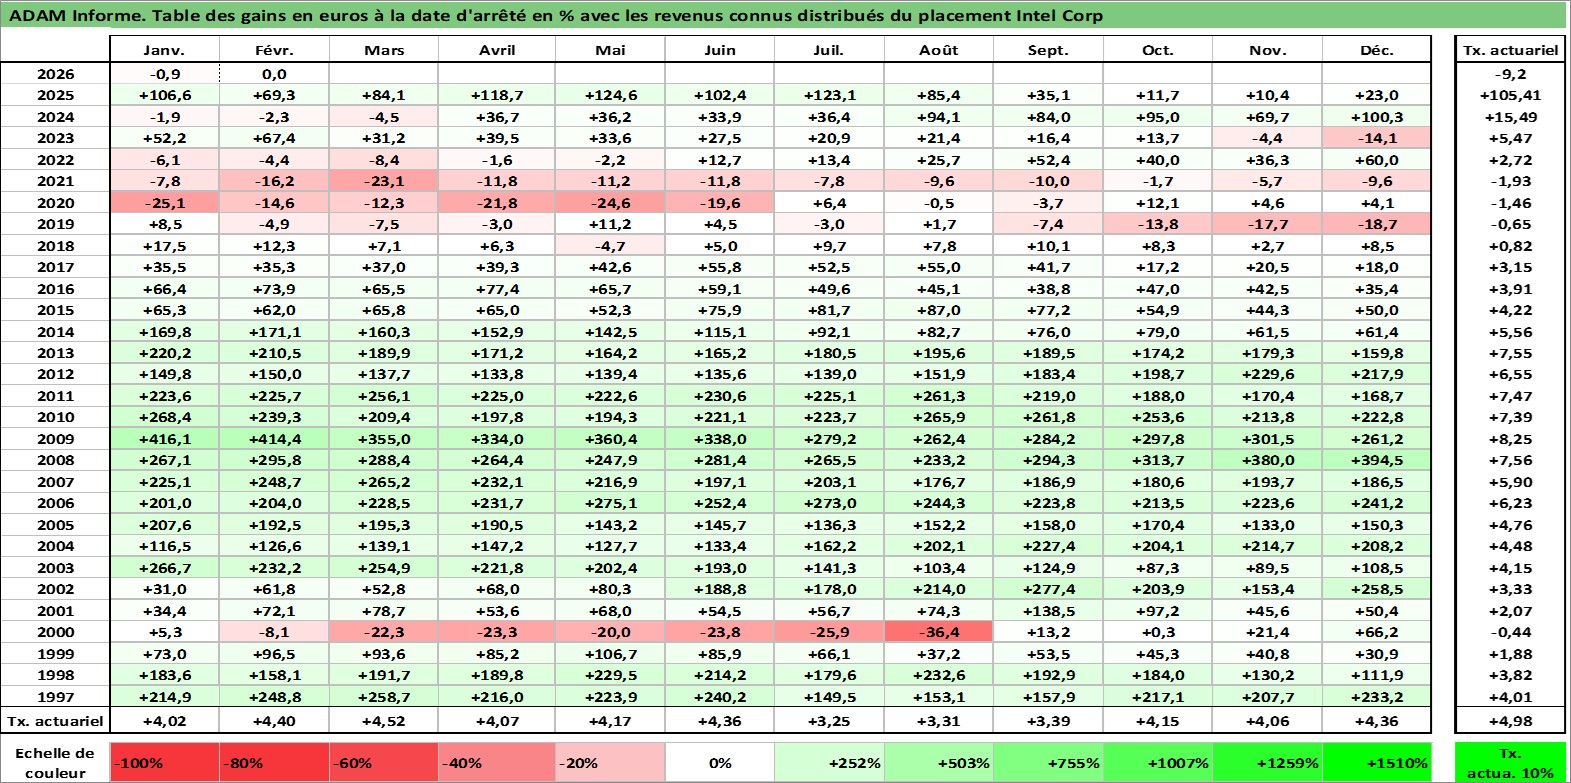Select the +124,6 cell in row 2025
The width and height of the screenshot is (1571, 783).
[x=610, y=95]
